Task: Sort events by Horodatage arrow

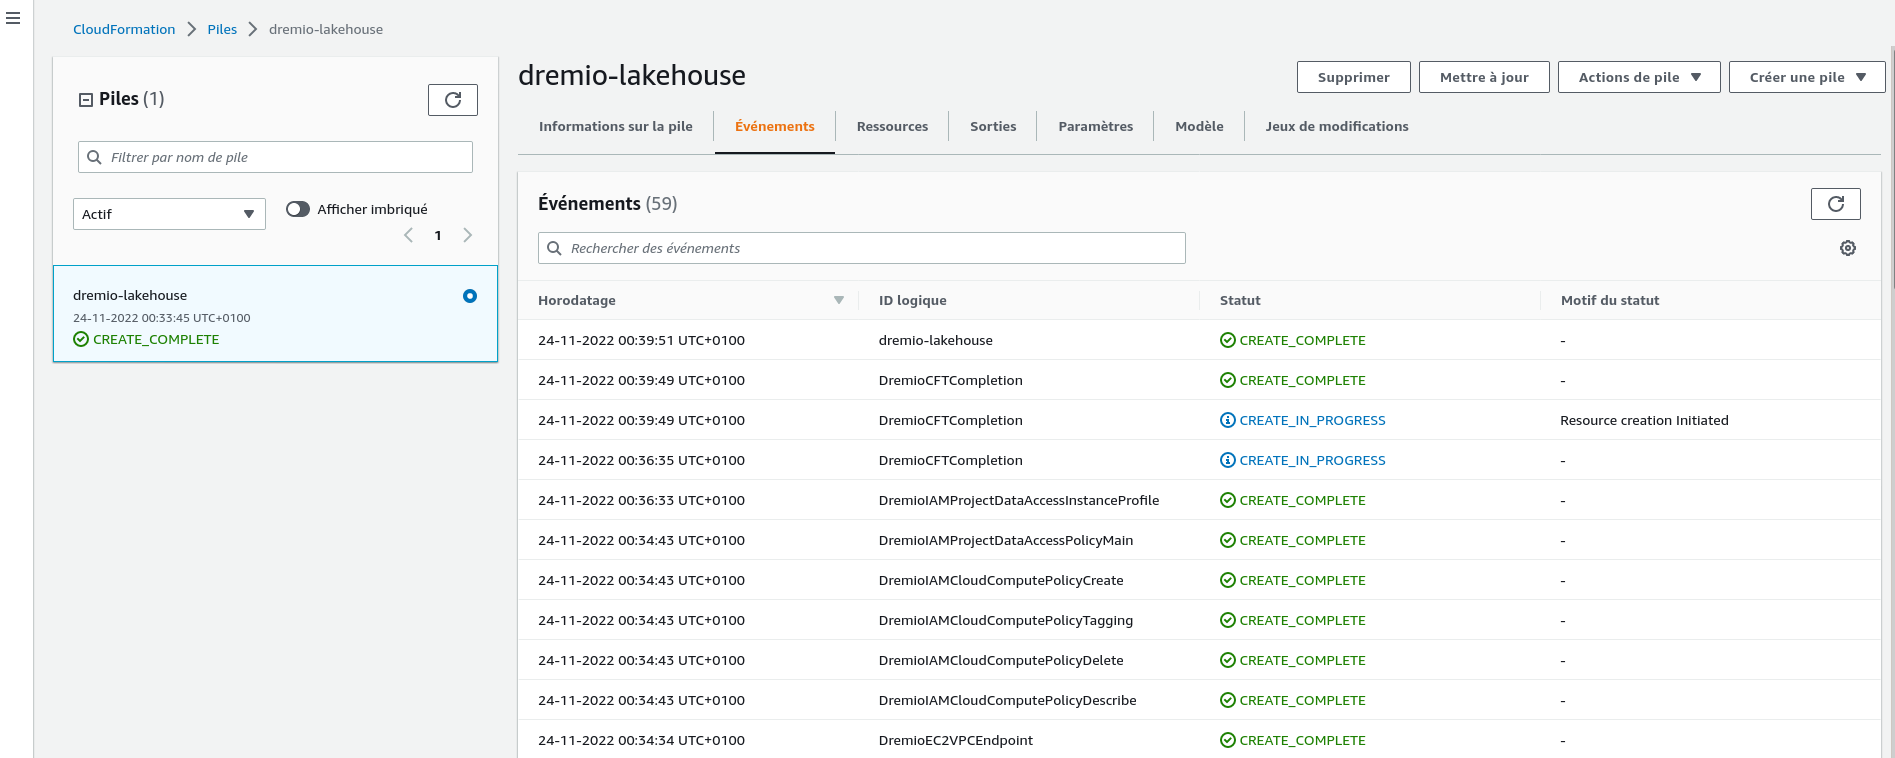Action: (838, 300)
